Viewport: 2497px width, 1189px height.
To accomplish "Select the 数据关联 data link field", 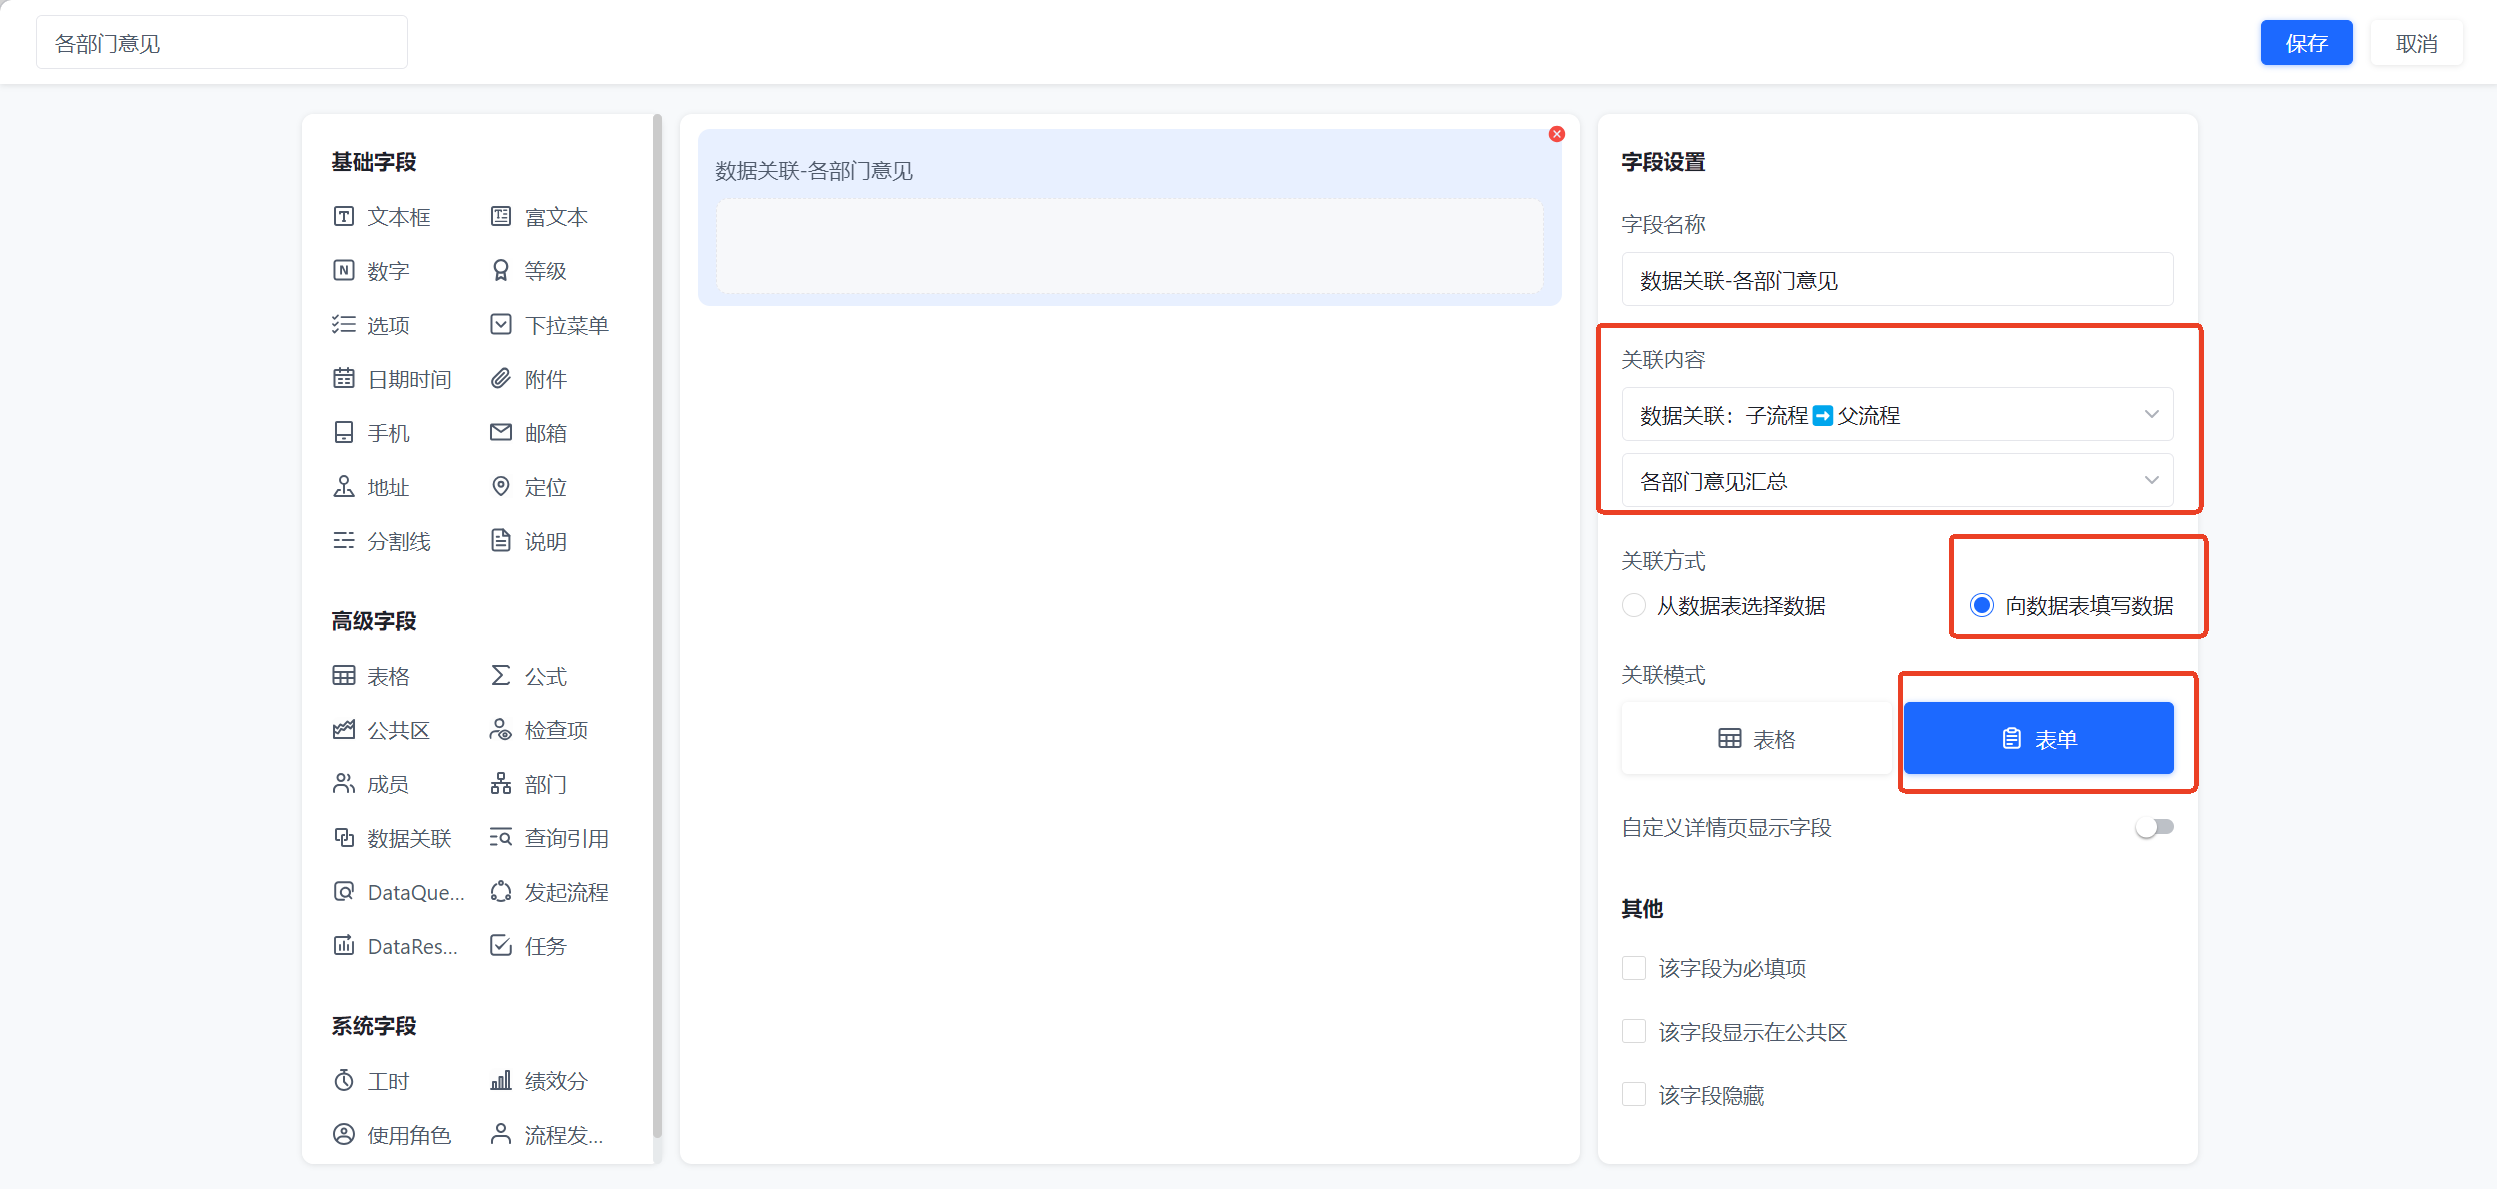I will coord(392,837).
